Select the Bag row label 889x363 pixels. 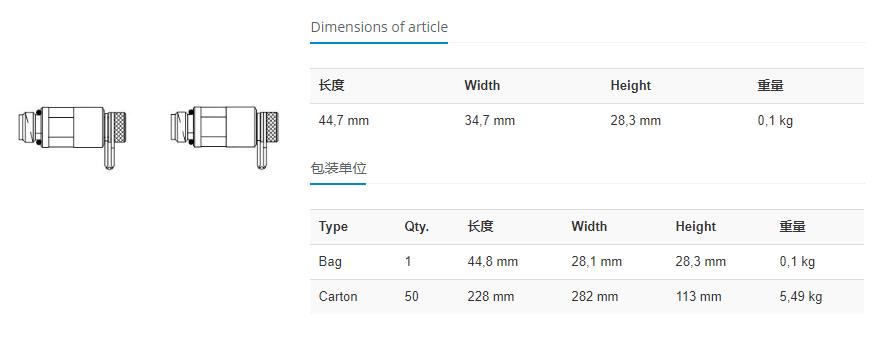pos(330,262)
